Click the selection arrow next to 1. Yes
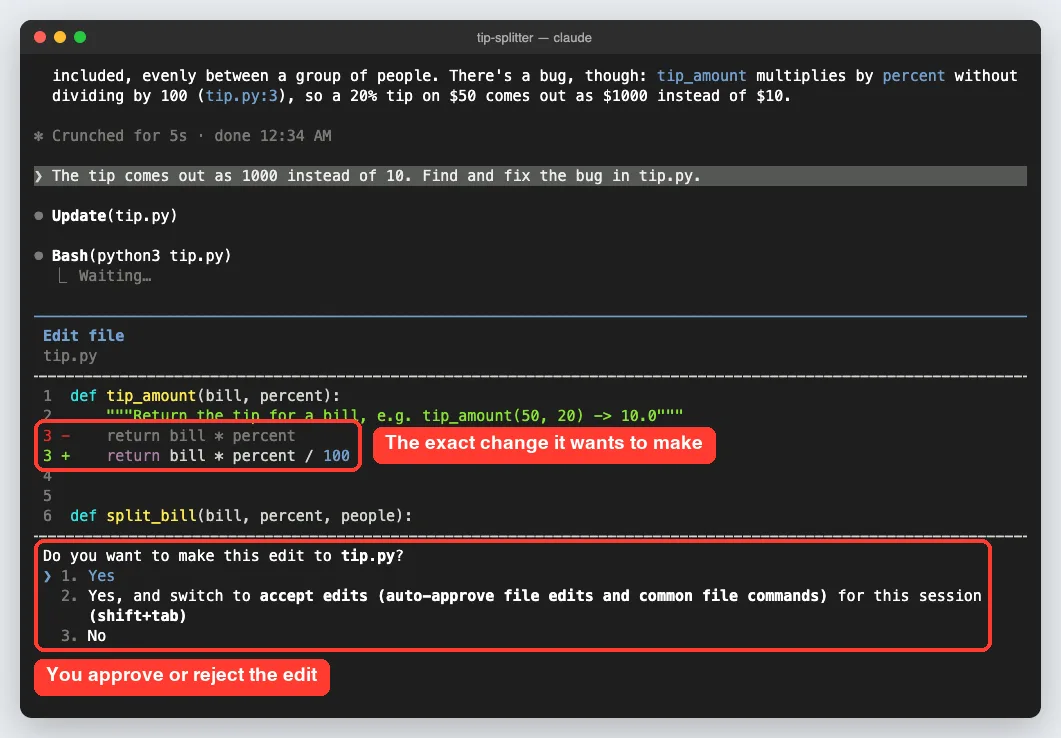The image size is (1061, 738). 47,576
